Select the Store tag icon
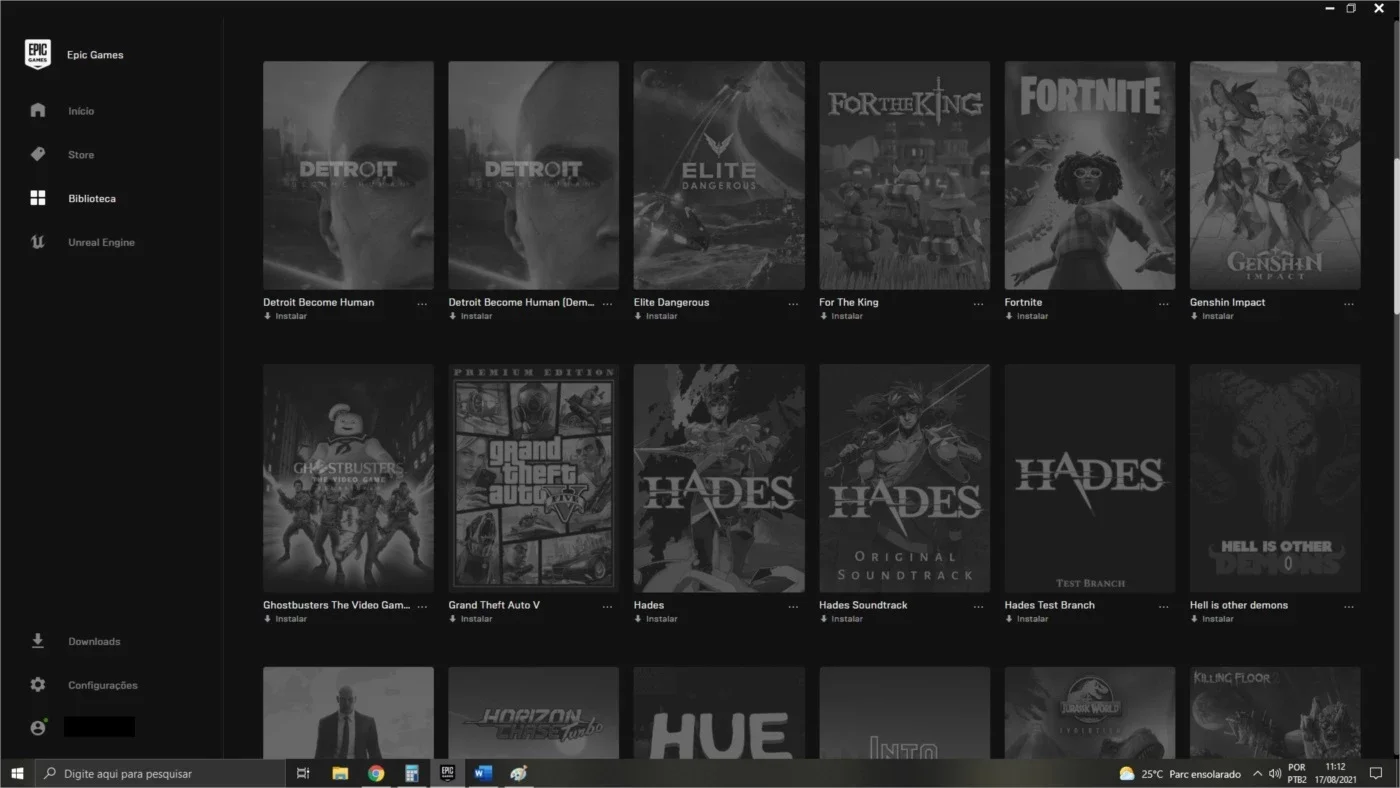Viewport: 1400px width, 788px height. (38, 154)
